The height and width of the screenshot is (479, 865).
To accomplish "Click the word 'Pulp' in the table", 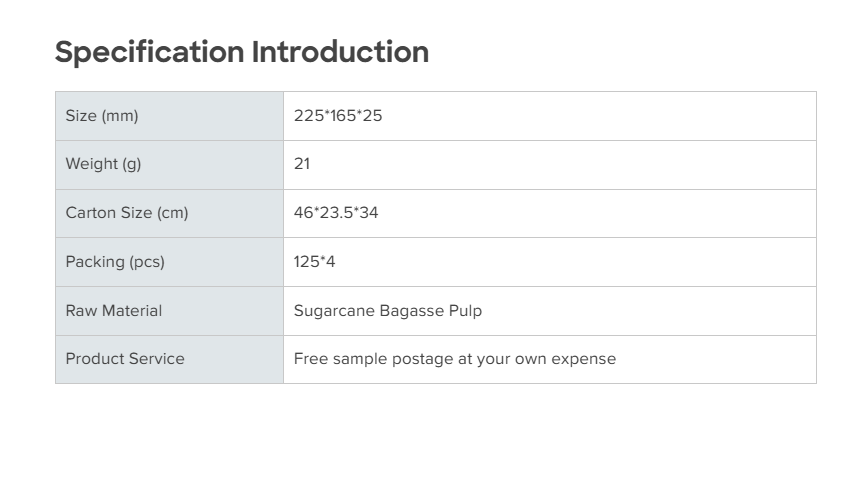I will click(x=465, y=311).
